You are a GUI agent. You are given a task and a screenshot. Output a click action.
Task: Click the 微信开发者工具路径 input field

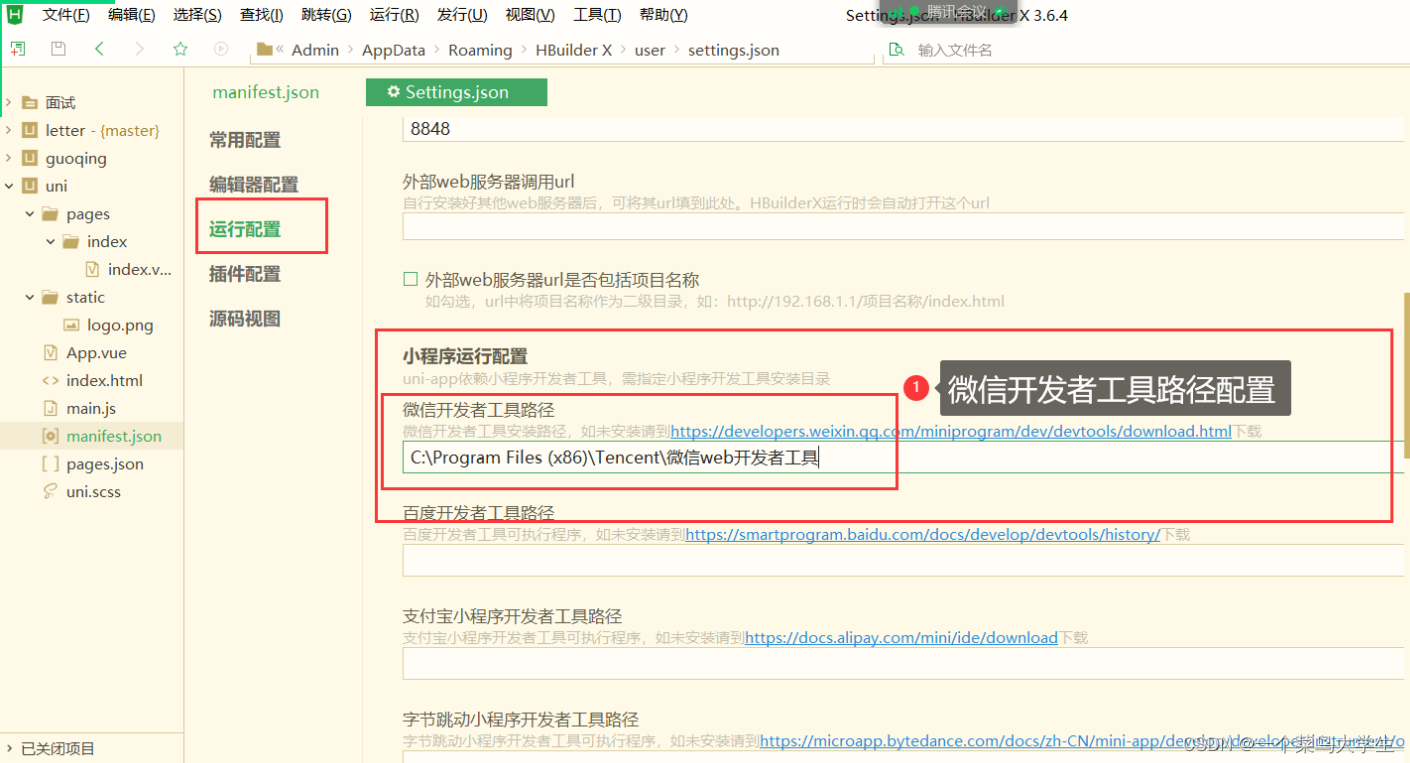click(x=903, y=458)
